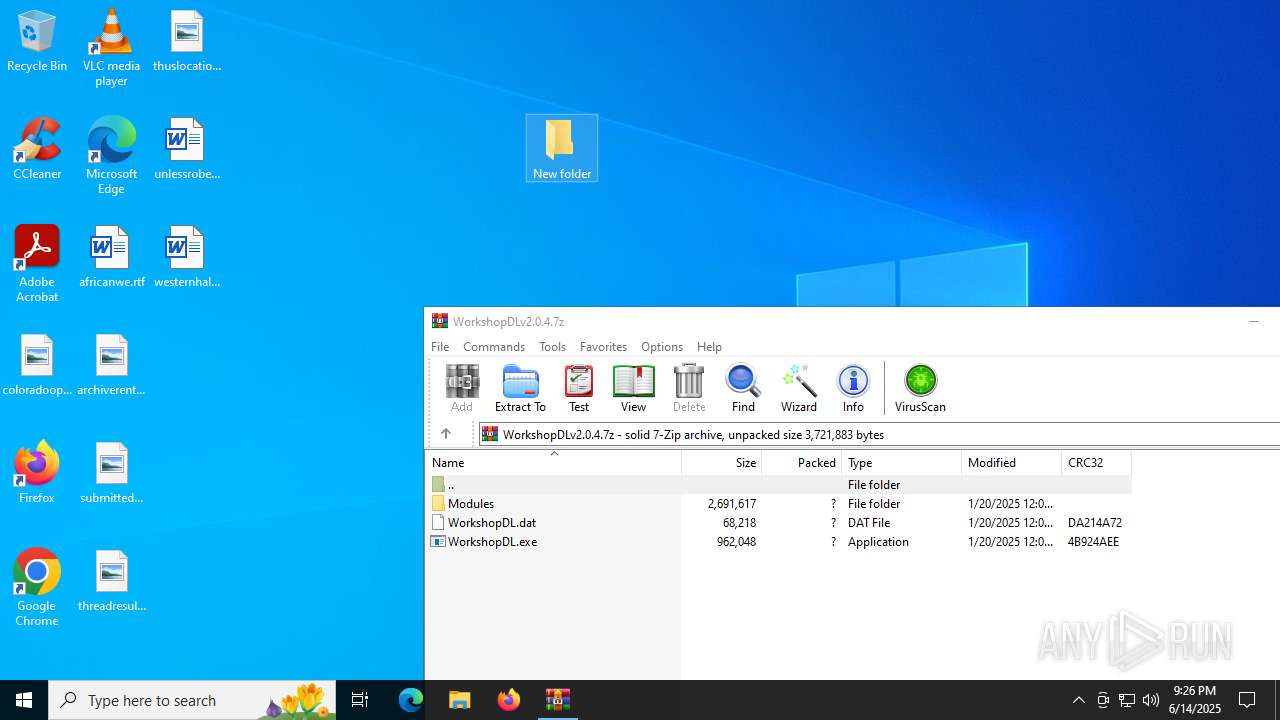Sort by the Name column header
The width and height of the screenshot is (1280, 720).
tap(554, 462)
